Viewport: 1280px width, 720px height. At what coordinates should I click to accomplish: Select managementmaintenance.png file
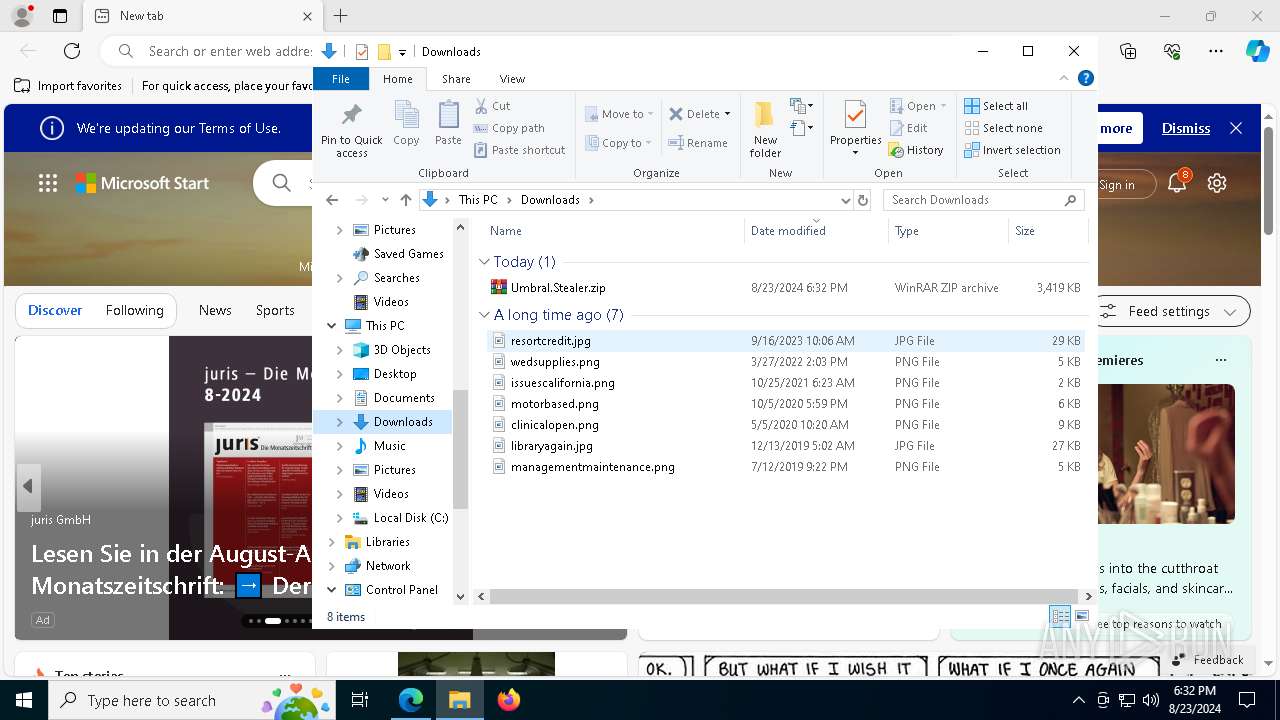tap(592, 467)
